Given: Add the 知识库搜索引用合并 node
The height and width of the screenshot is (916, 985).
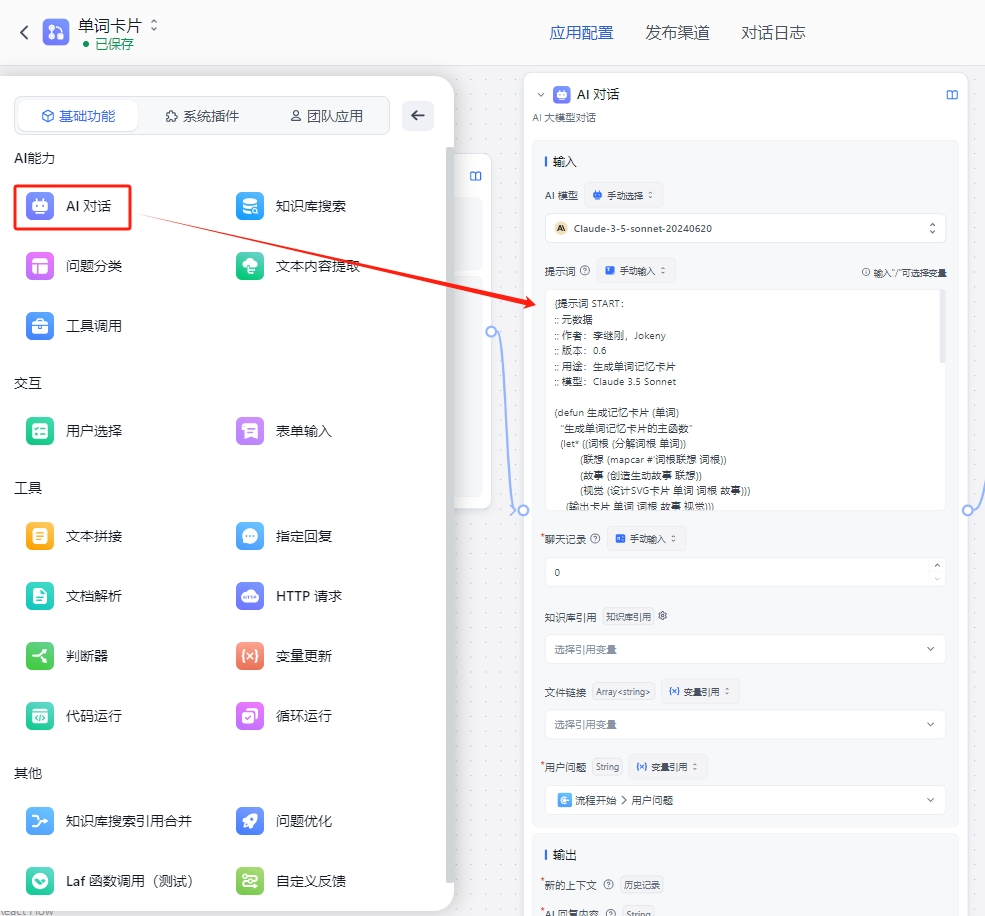Looking at the screenshot, I should (x=109, y=821).
